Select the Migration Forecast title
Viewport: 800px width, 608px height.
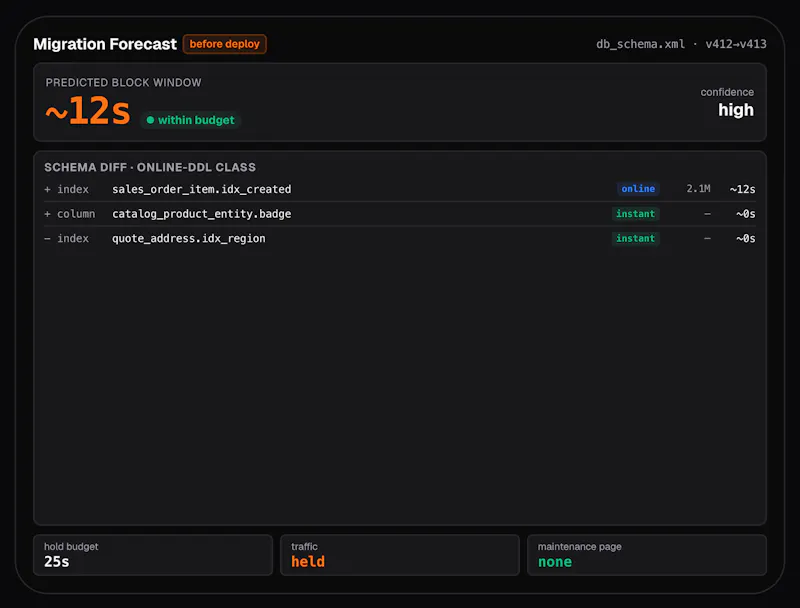tap(105, 44)
